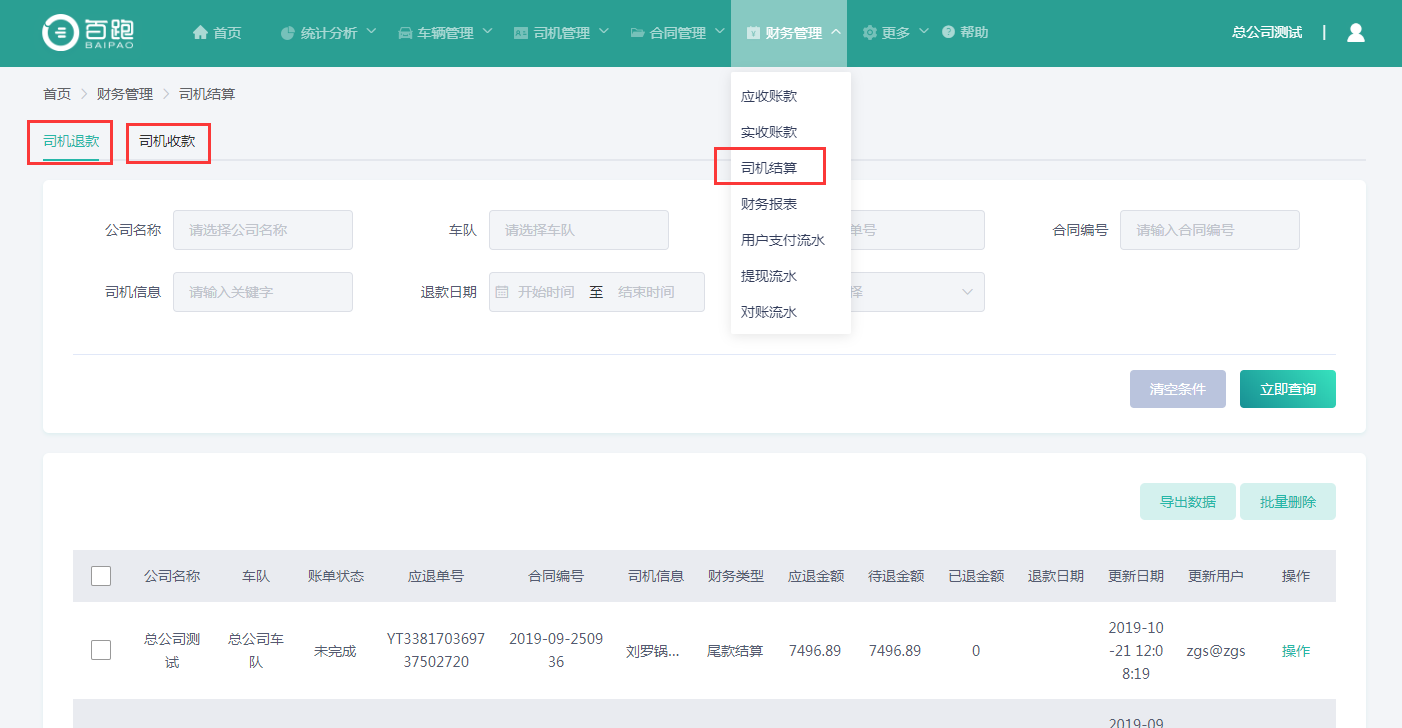Image resolution: width=1402 pixels, height=728 pixels.
Task: Switch to the 司机收款 tab
Action: click(167, 142)
